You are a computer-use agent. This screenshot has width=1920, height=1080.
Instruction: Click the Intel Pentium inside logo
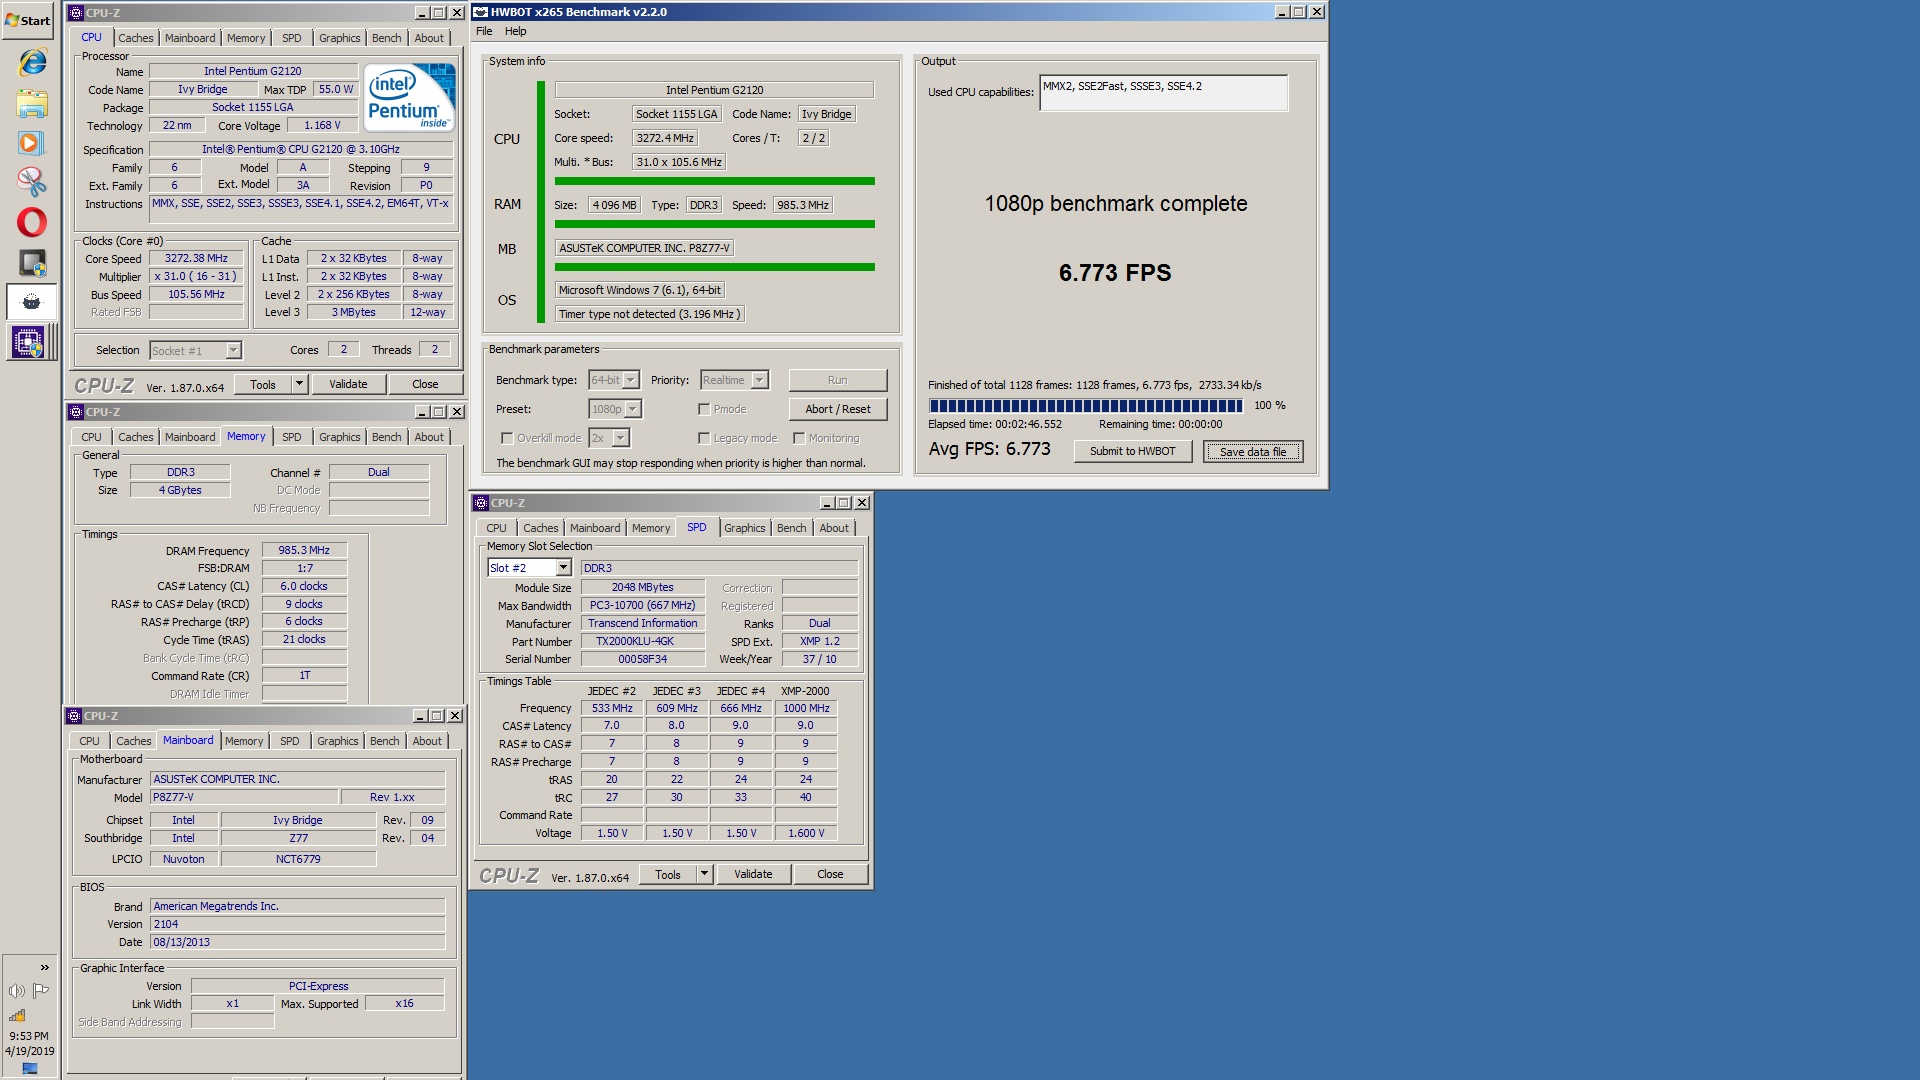coord(410,97)
